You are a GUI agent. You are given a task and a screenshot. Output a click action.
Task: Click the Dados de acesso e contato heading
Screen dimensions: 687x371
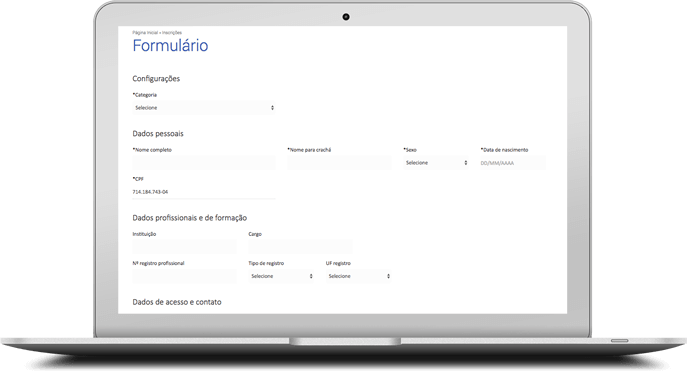[x=177, y=302]
